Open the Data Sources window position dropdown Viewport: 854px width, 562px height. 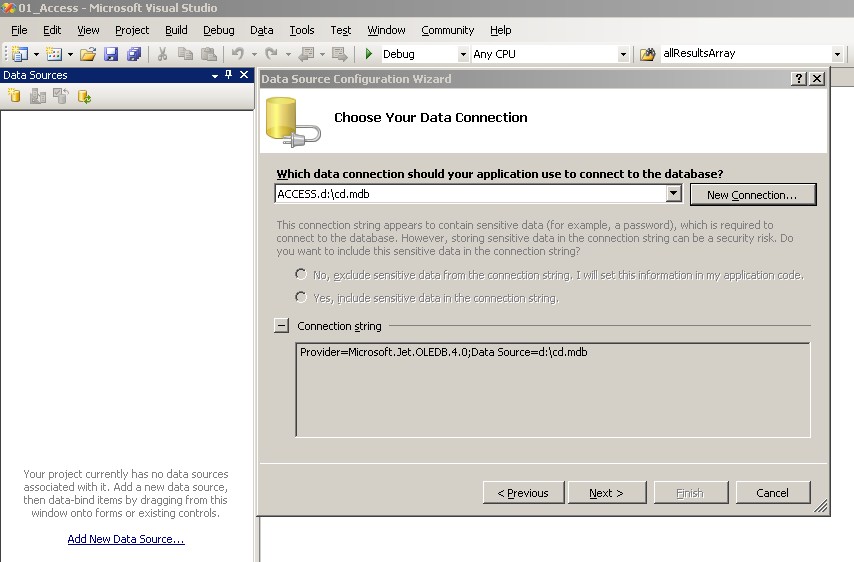point(215,75)
